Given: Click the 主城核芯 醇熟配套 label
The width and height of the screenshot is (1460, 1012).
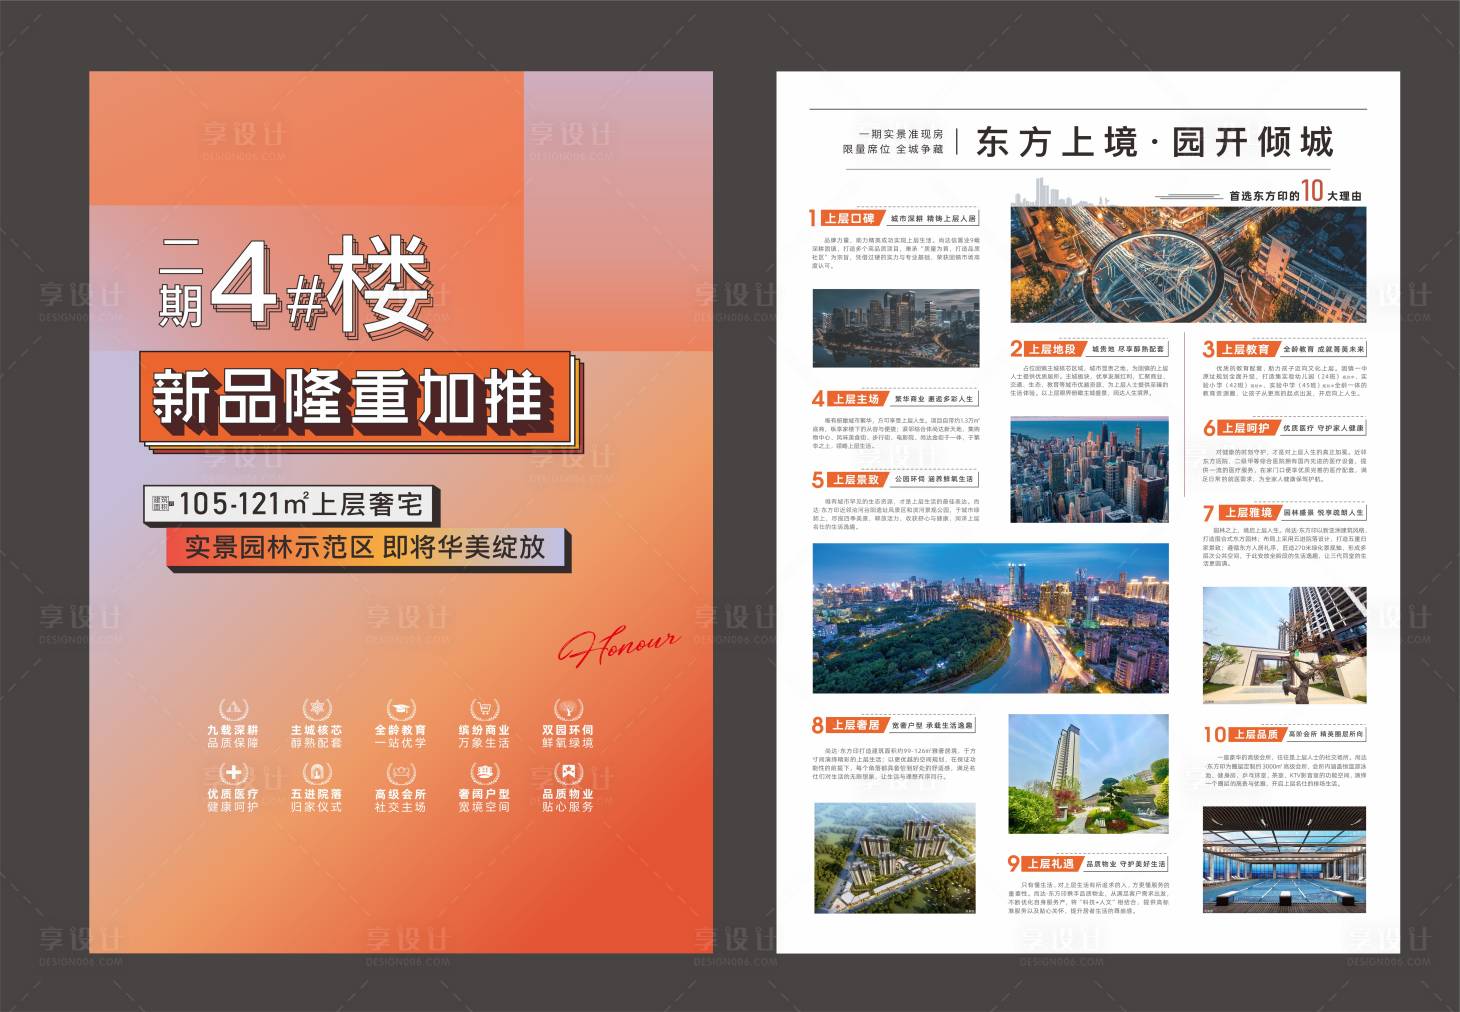Looking at the screenshot, I should (316, 737).
